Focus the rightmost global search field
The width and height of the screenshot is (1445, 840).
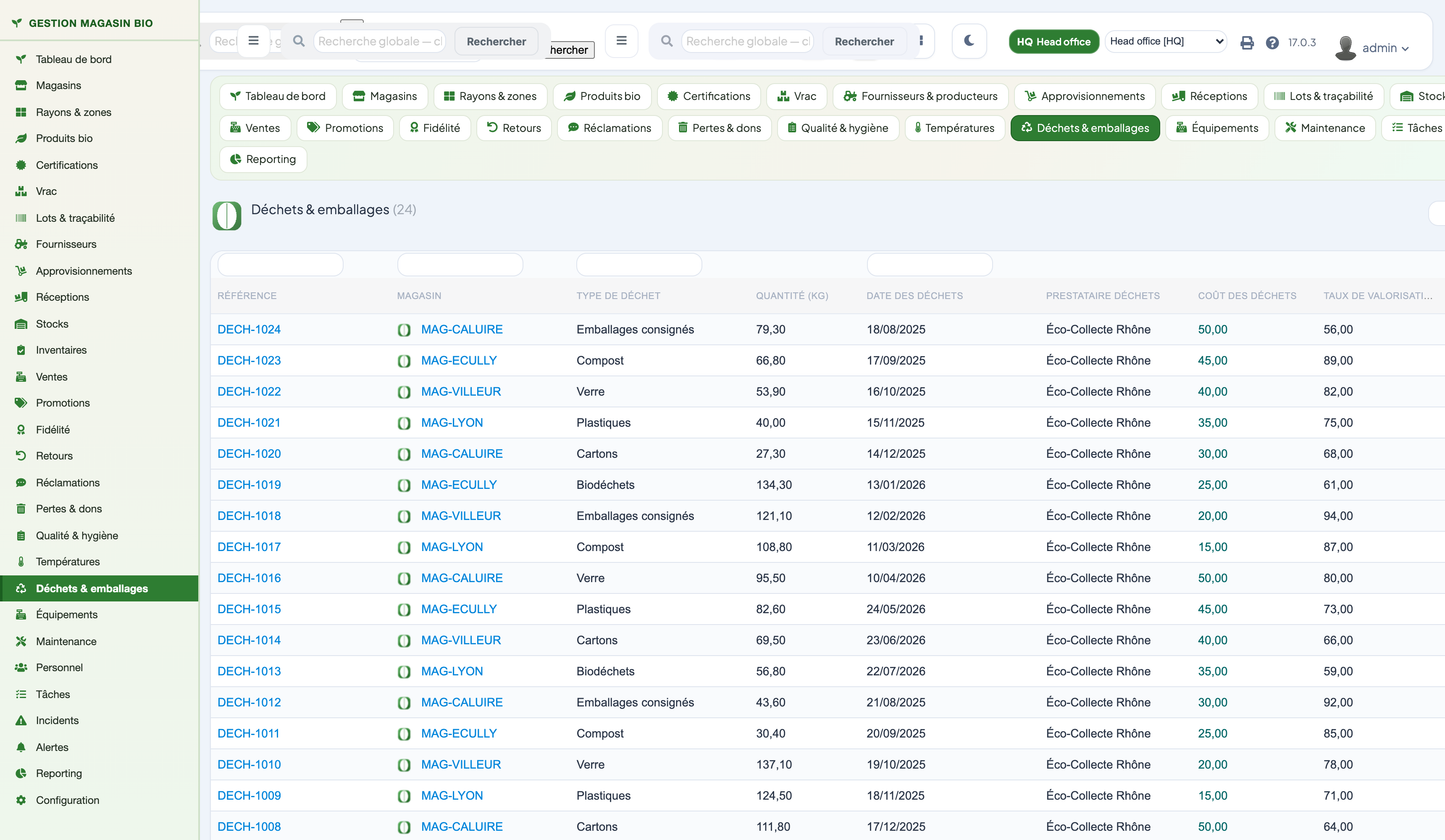(x=748, y=41)
